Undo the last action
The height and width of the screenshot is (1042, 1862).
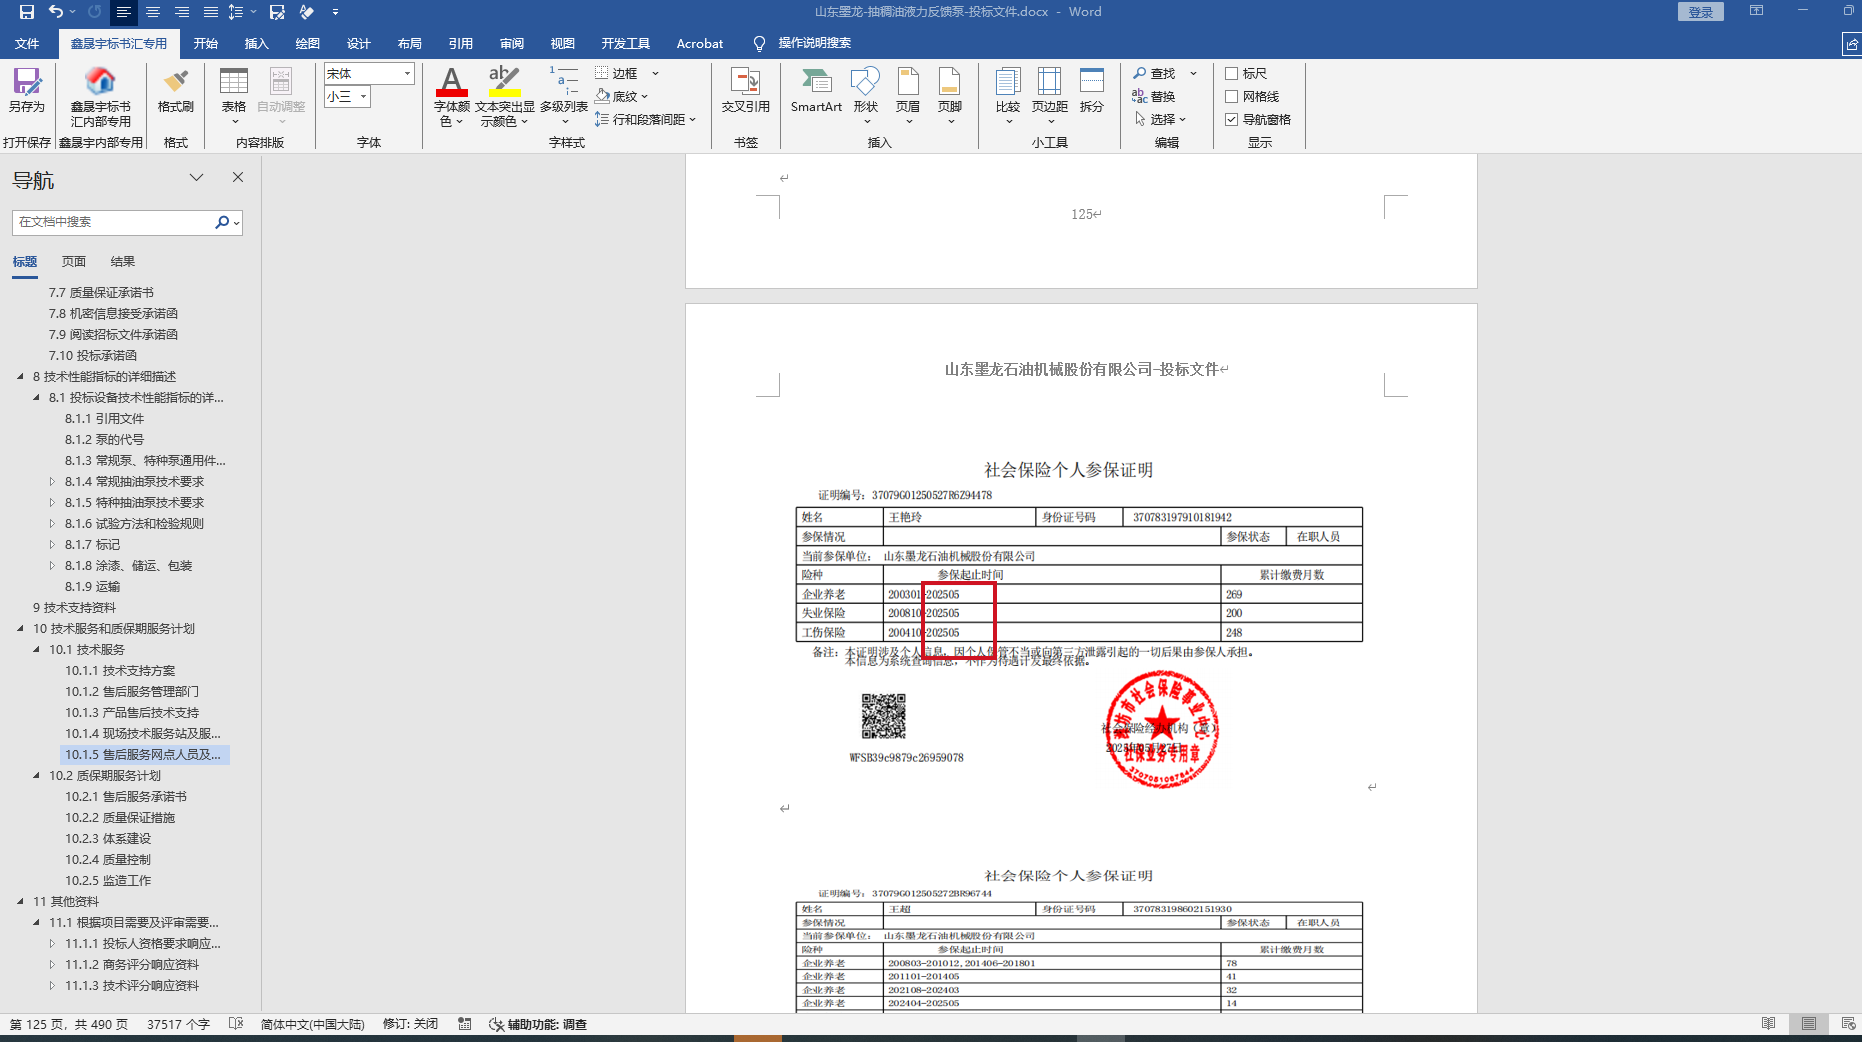[56, 12]
